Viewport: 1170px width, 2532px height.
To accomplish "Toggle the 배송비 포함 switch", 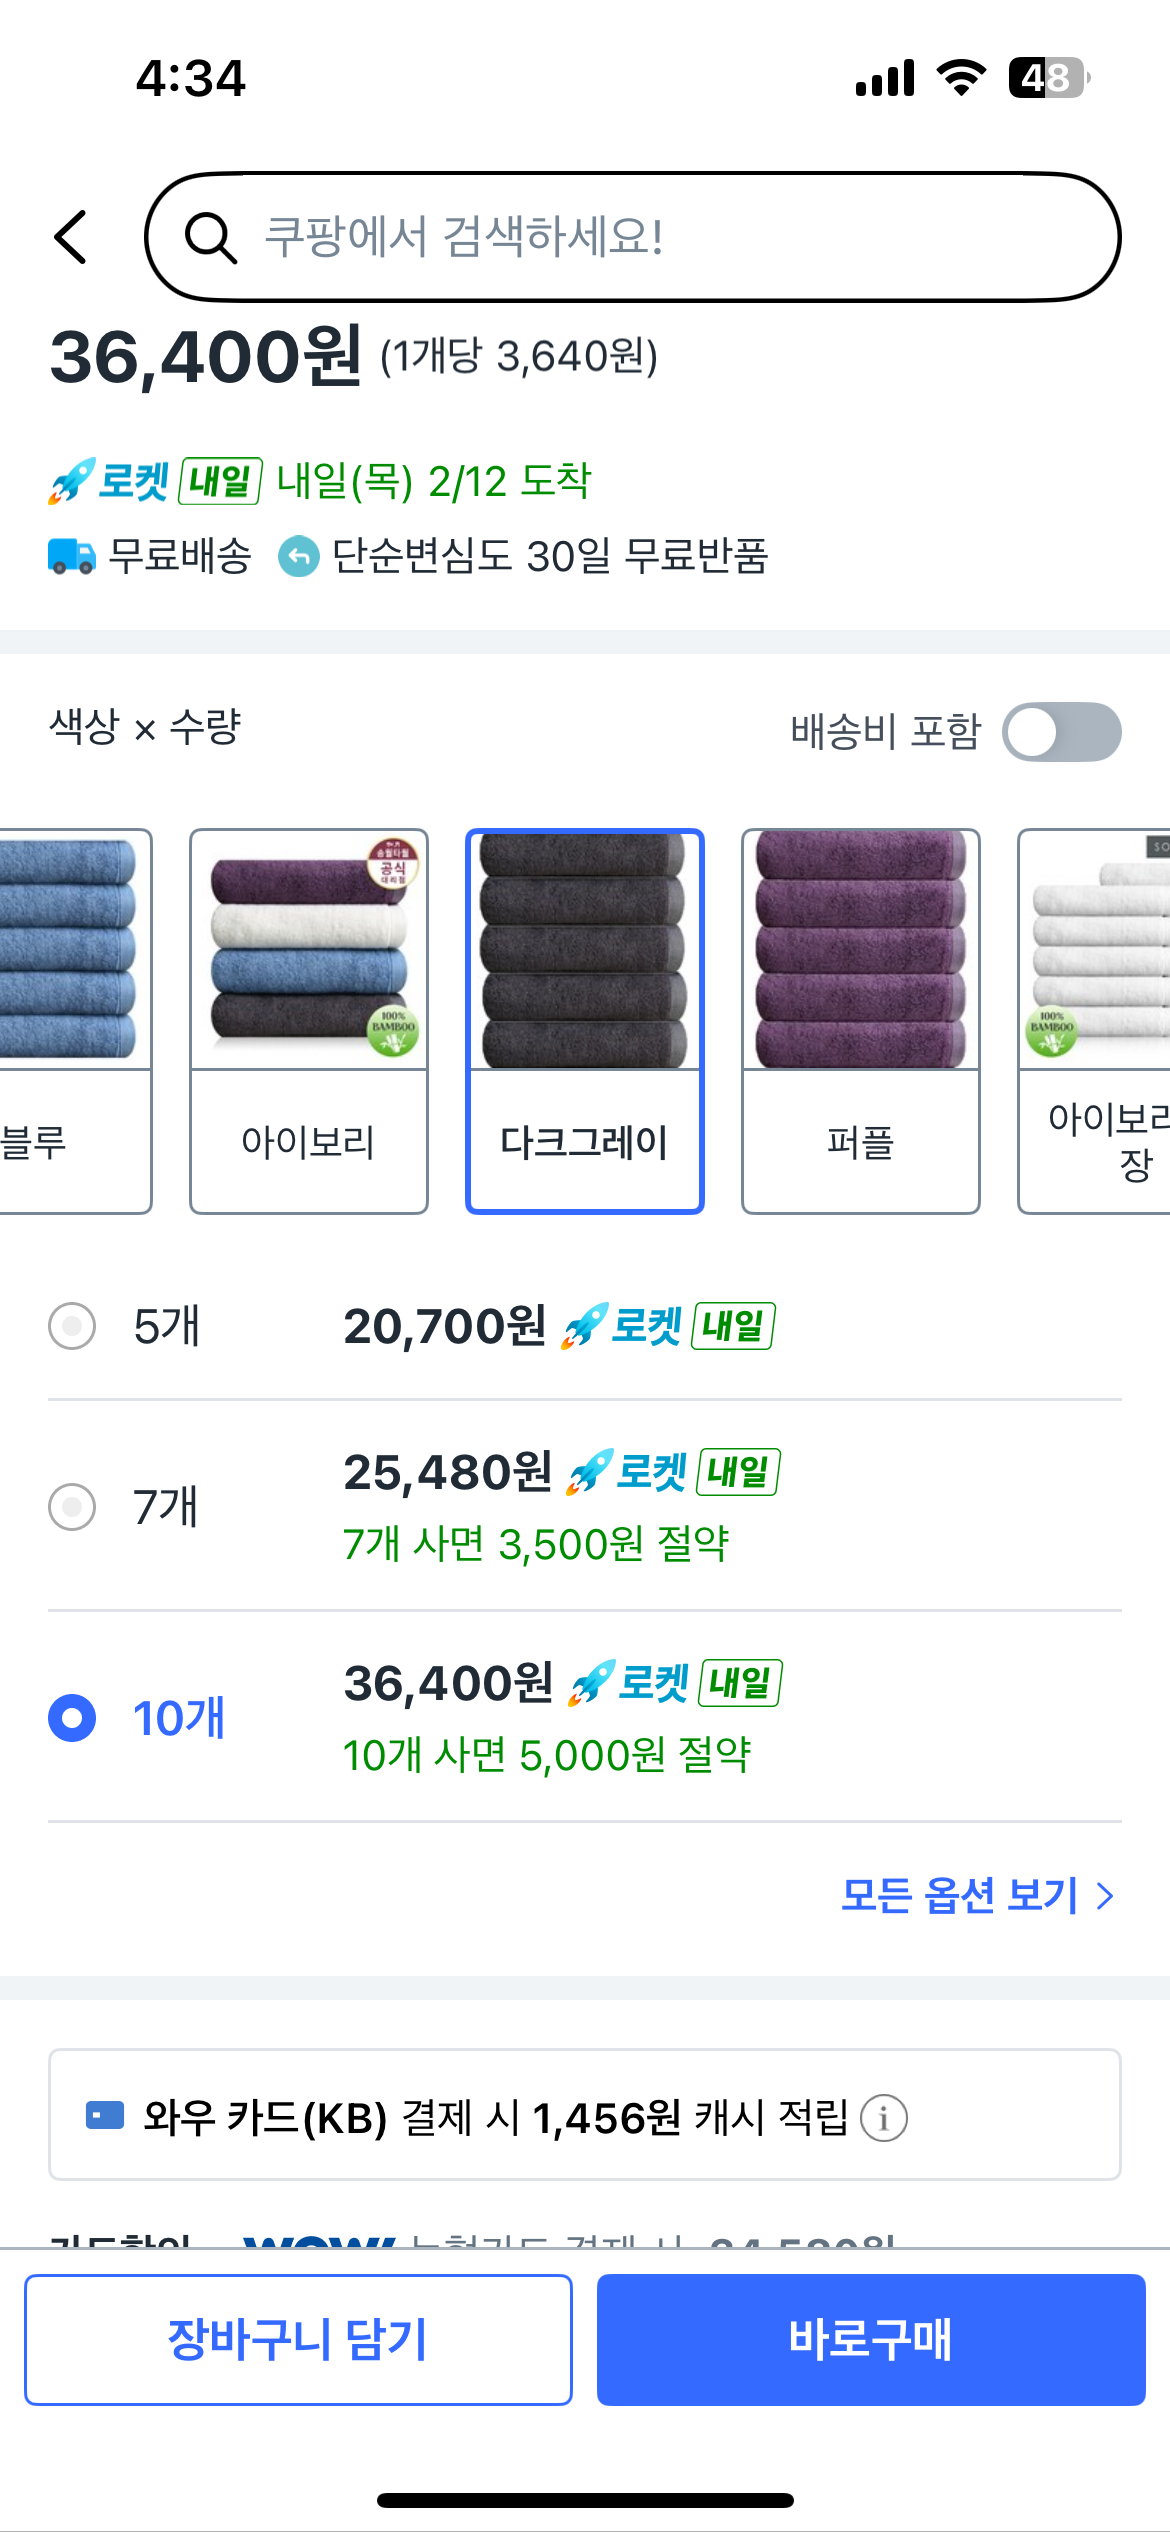I will coord(1061,732).
